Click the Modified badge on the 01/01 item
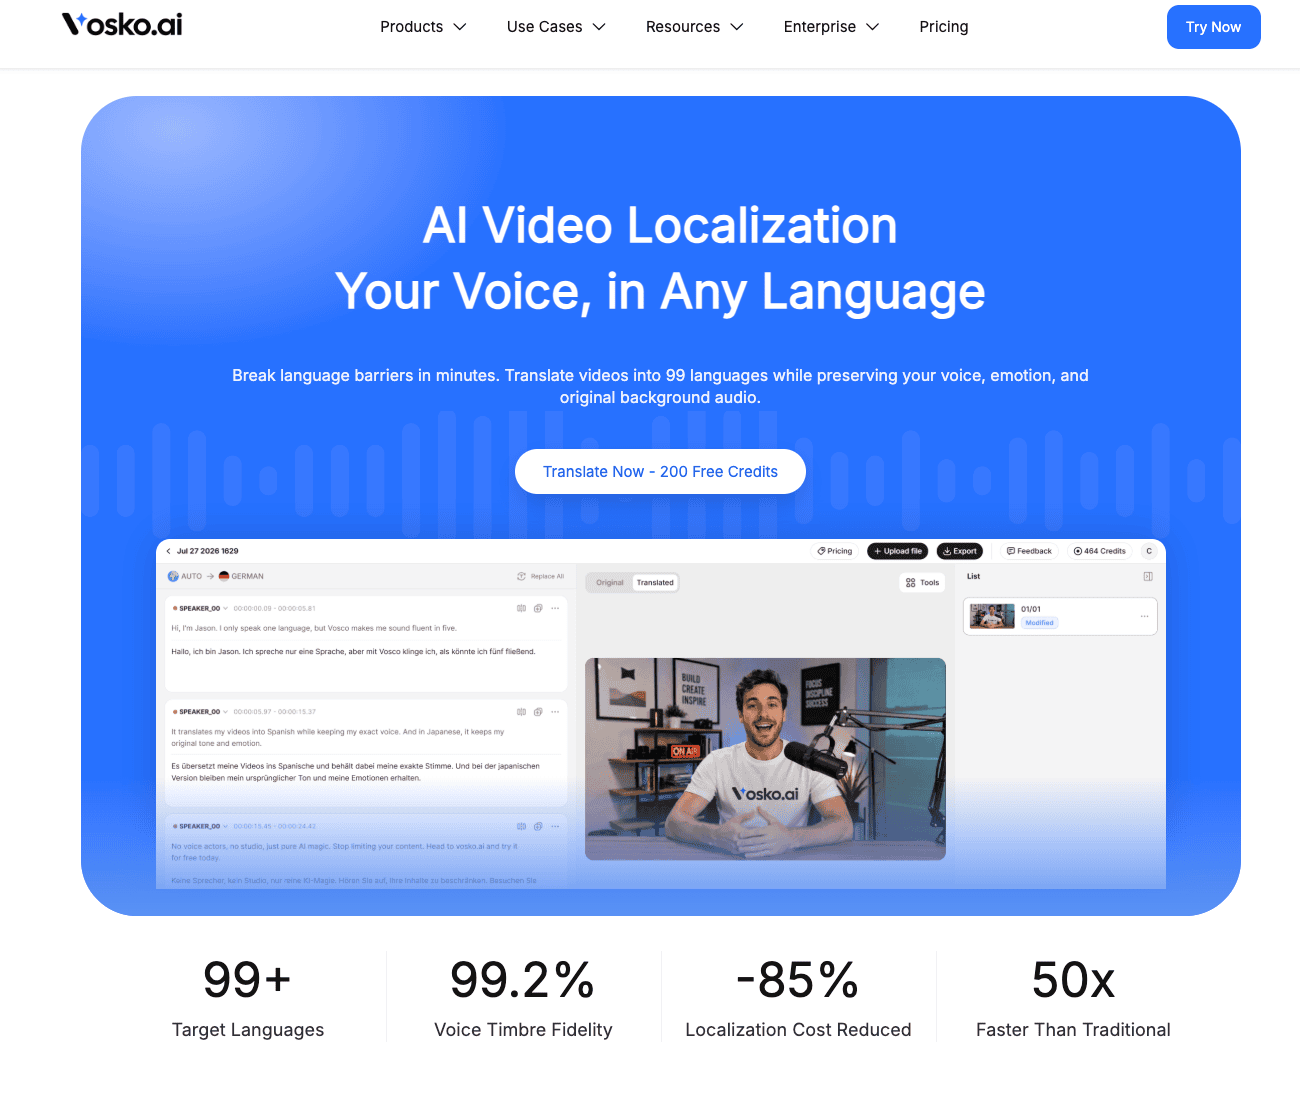 point(1039,623)
